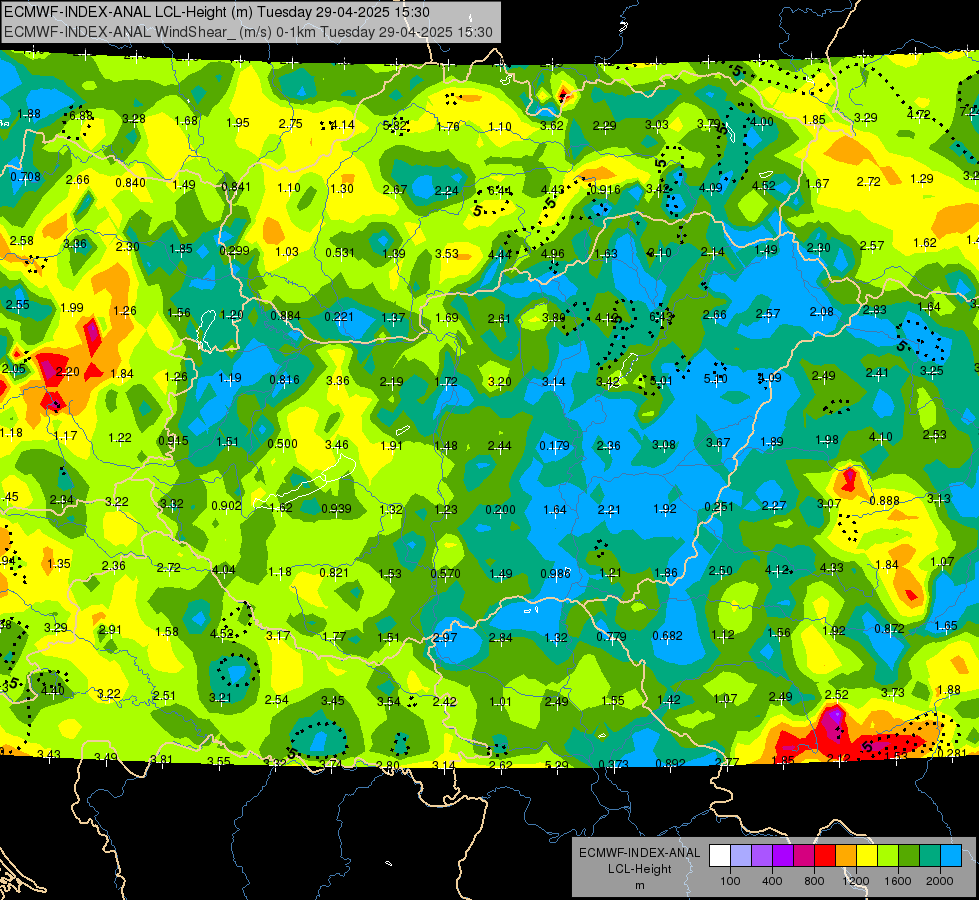Screen dimensions: 979x900
Task: Click the wind shear value 0.299
Action: click(x=234, y=250)
